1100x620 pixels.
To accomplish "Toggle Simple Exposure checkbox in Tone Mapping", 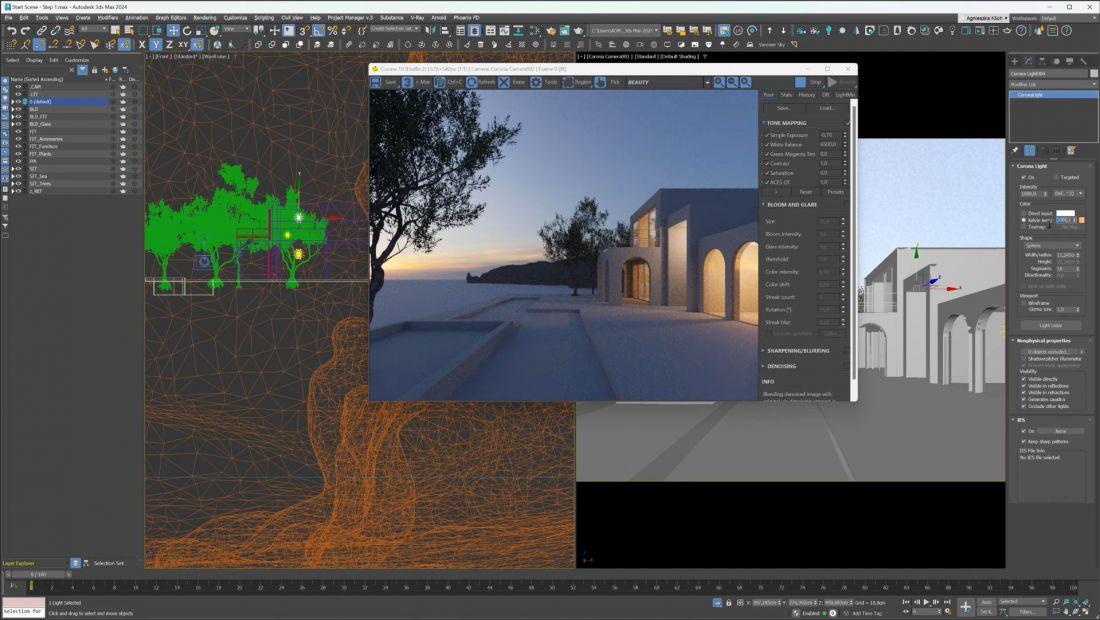I will (x=767, y=135).
